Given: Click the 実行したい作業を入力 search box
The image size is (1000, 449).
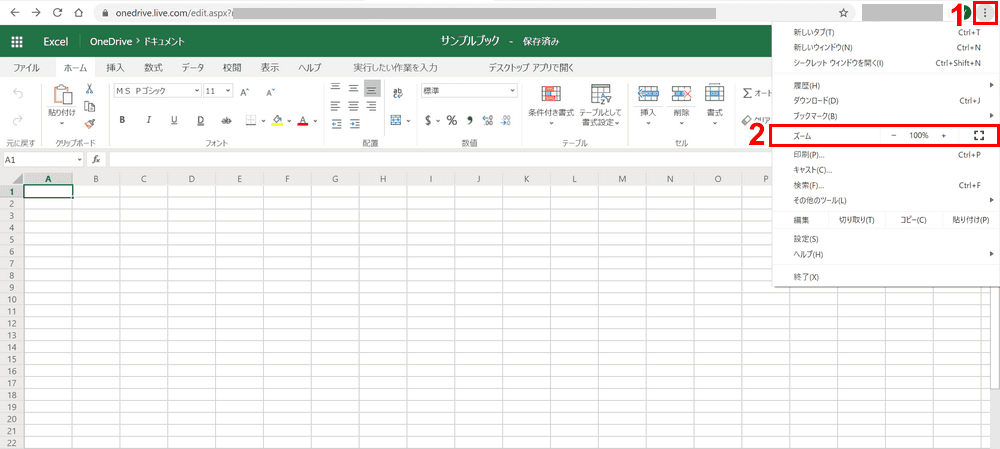Looking at the screenshot, I should coord(395,67).
